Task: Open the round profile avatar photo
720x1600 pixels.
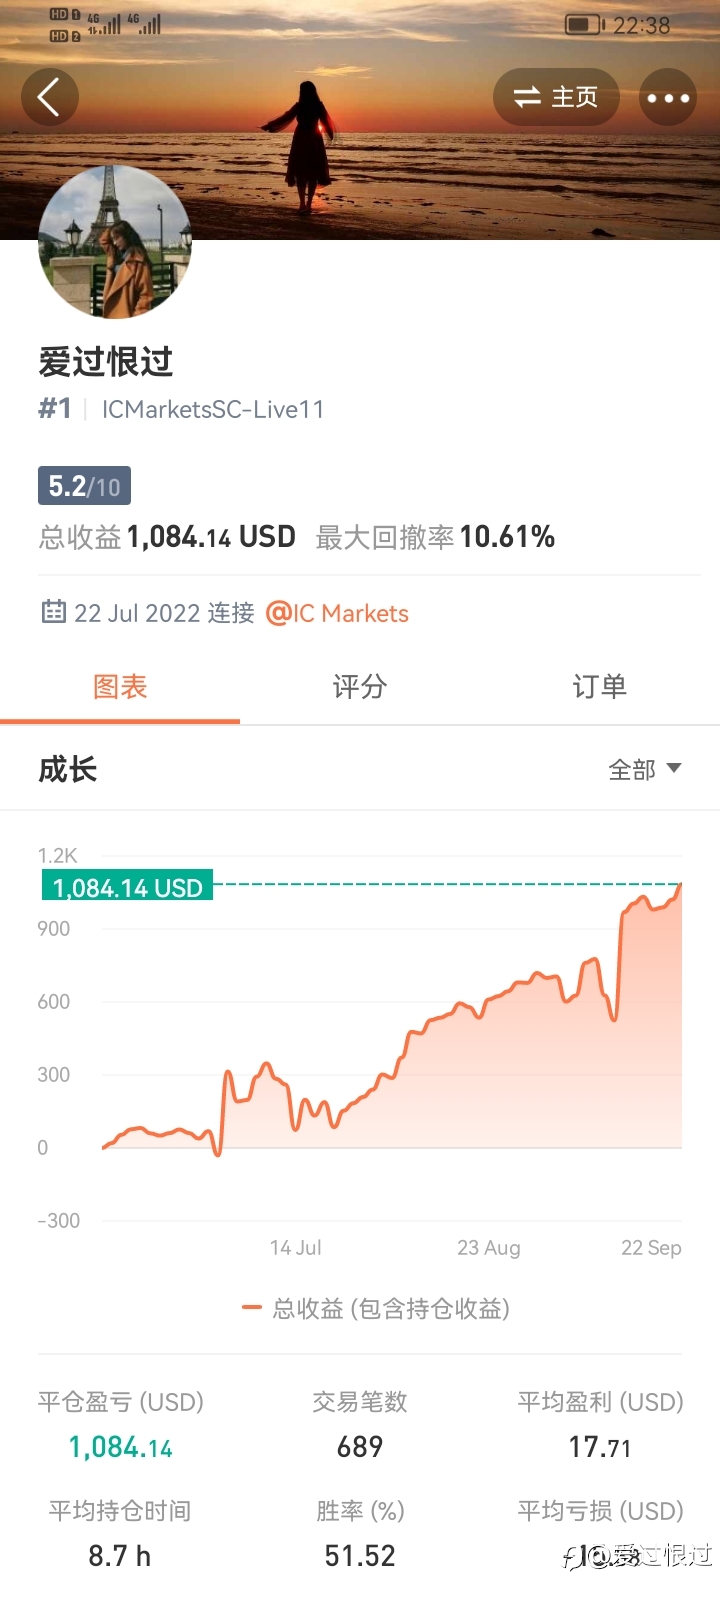Action: pos(114,242)
